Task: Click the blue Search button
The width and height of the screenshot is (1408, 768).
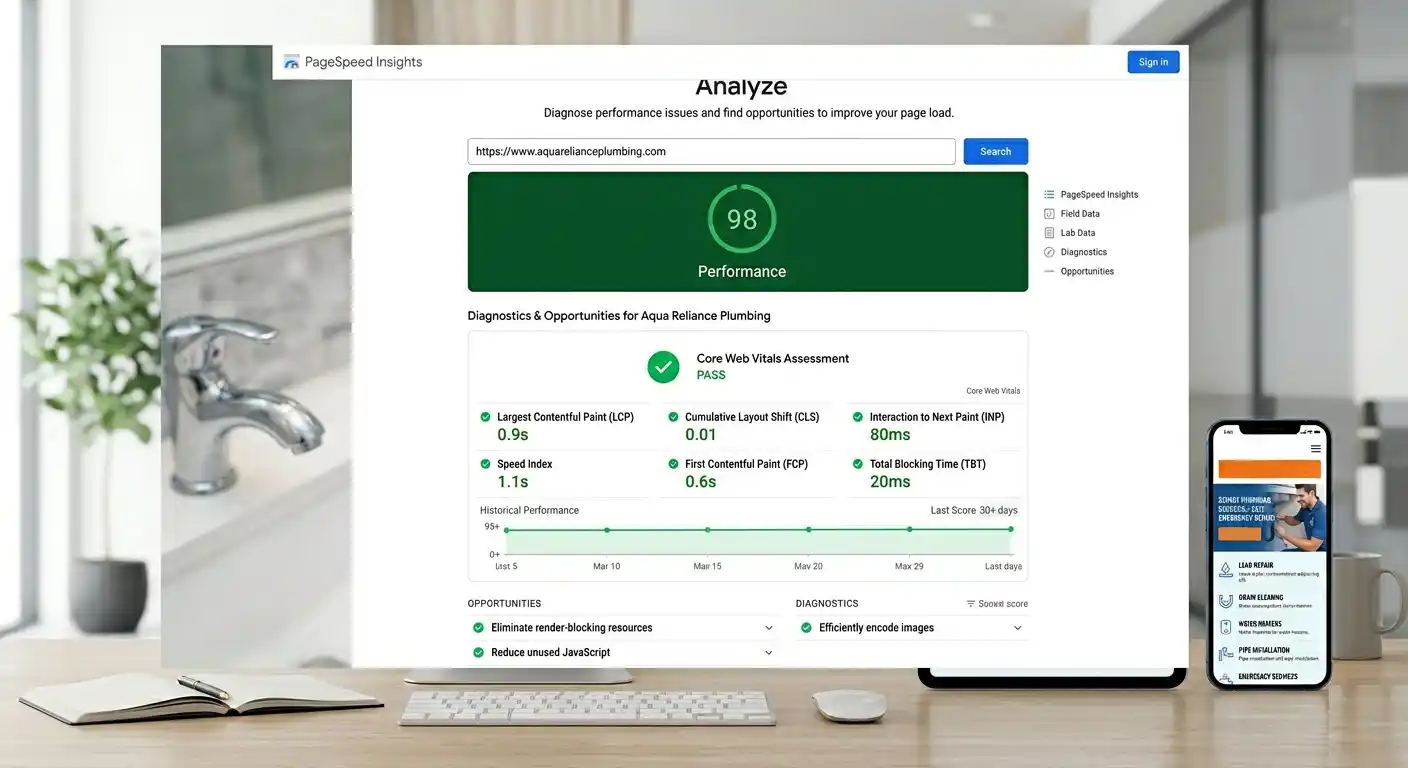Action: tap(995, 152)
